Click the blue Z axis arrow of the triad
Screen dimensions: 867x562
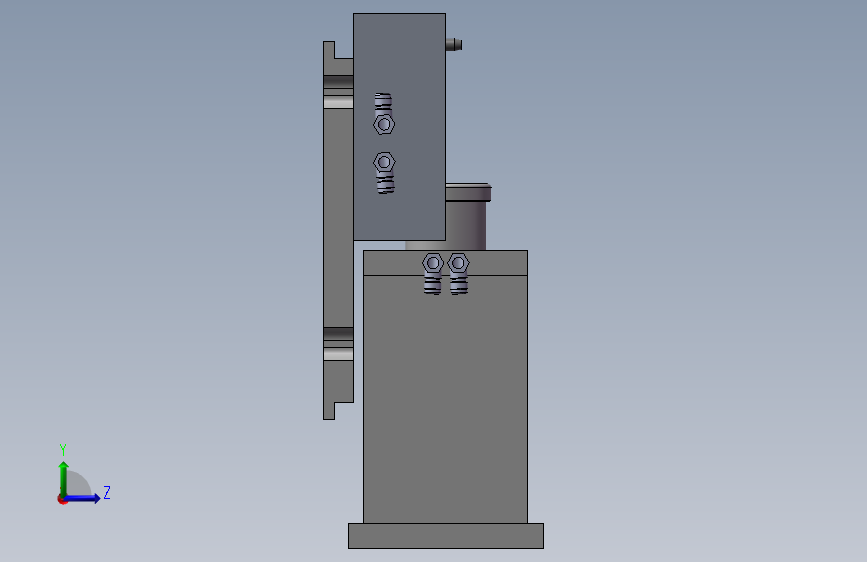point(83,498)
